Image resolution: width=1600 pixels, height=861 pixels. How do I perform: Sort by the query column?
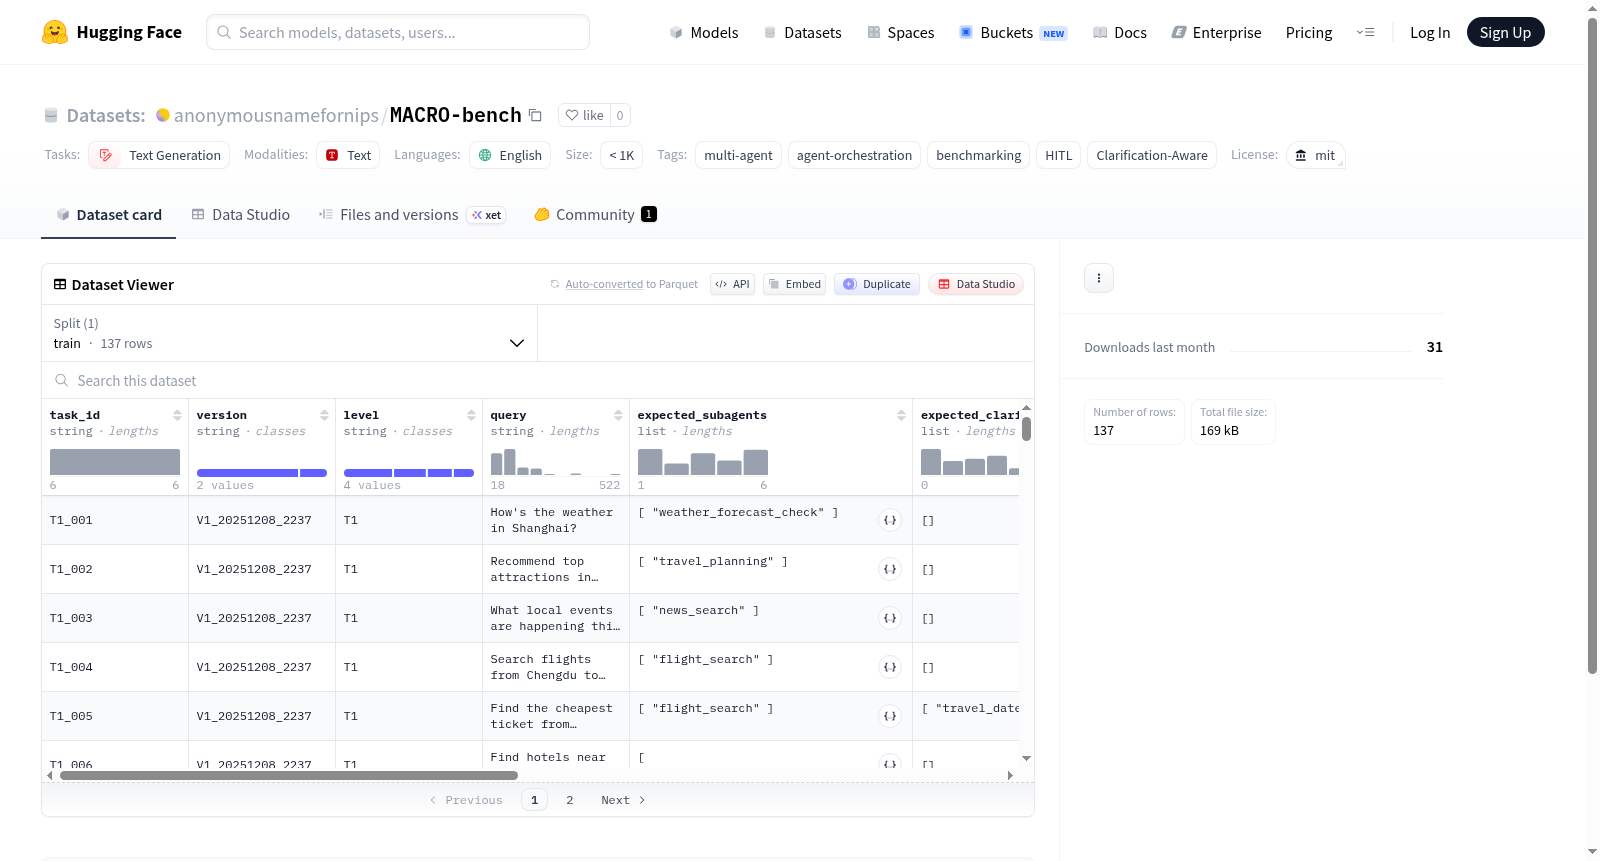click(618, 415)
